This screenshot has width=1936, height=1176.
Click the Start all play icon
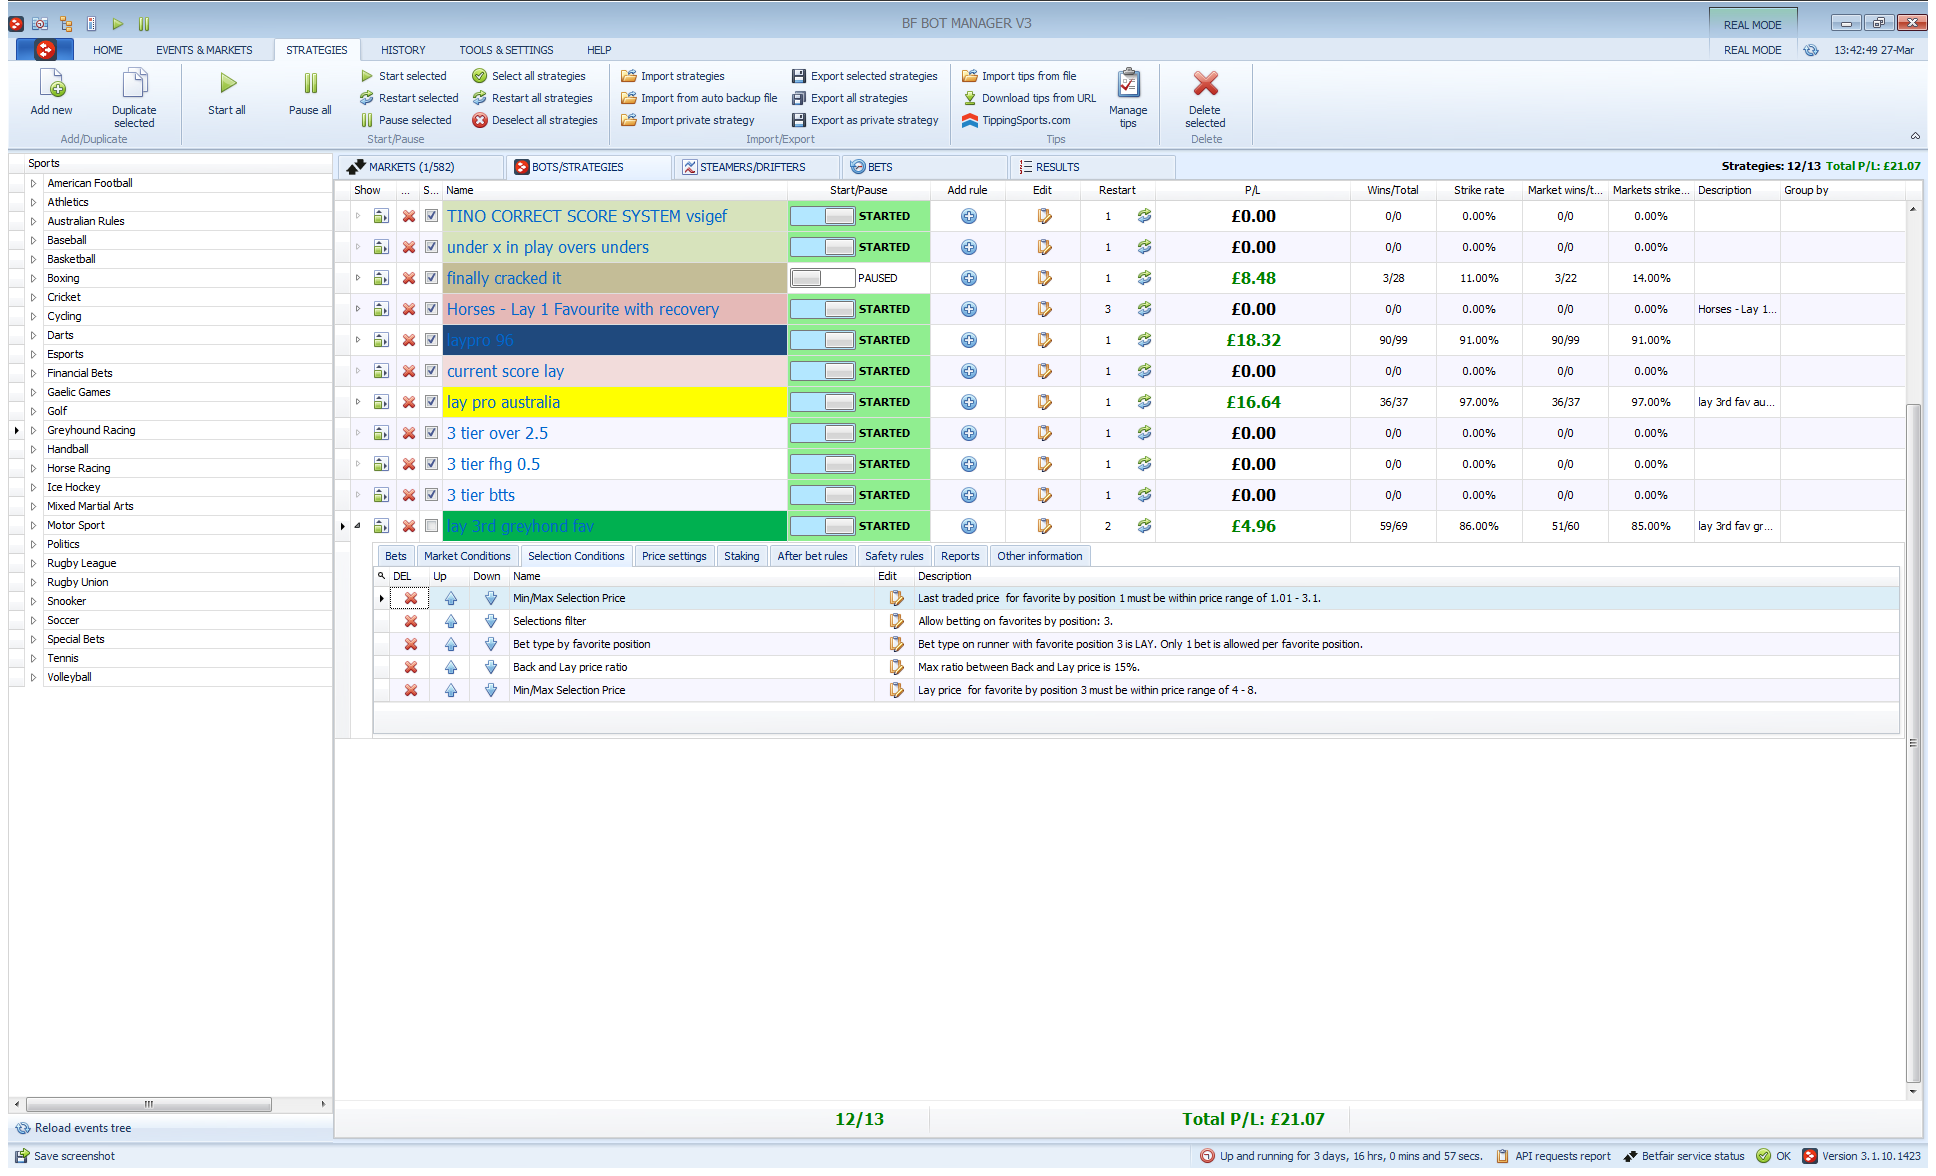[227, 83]
